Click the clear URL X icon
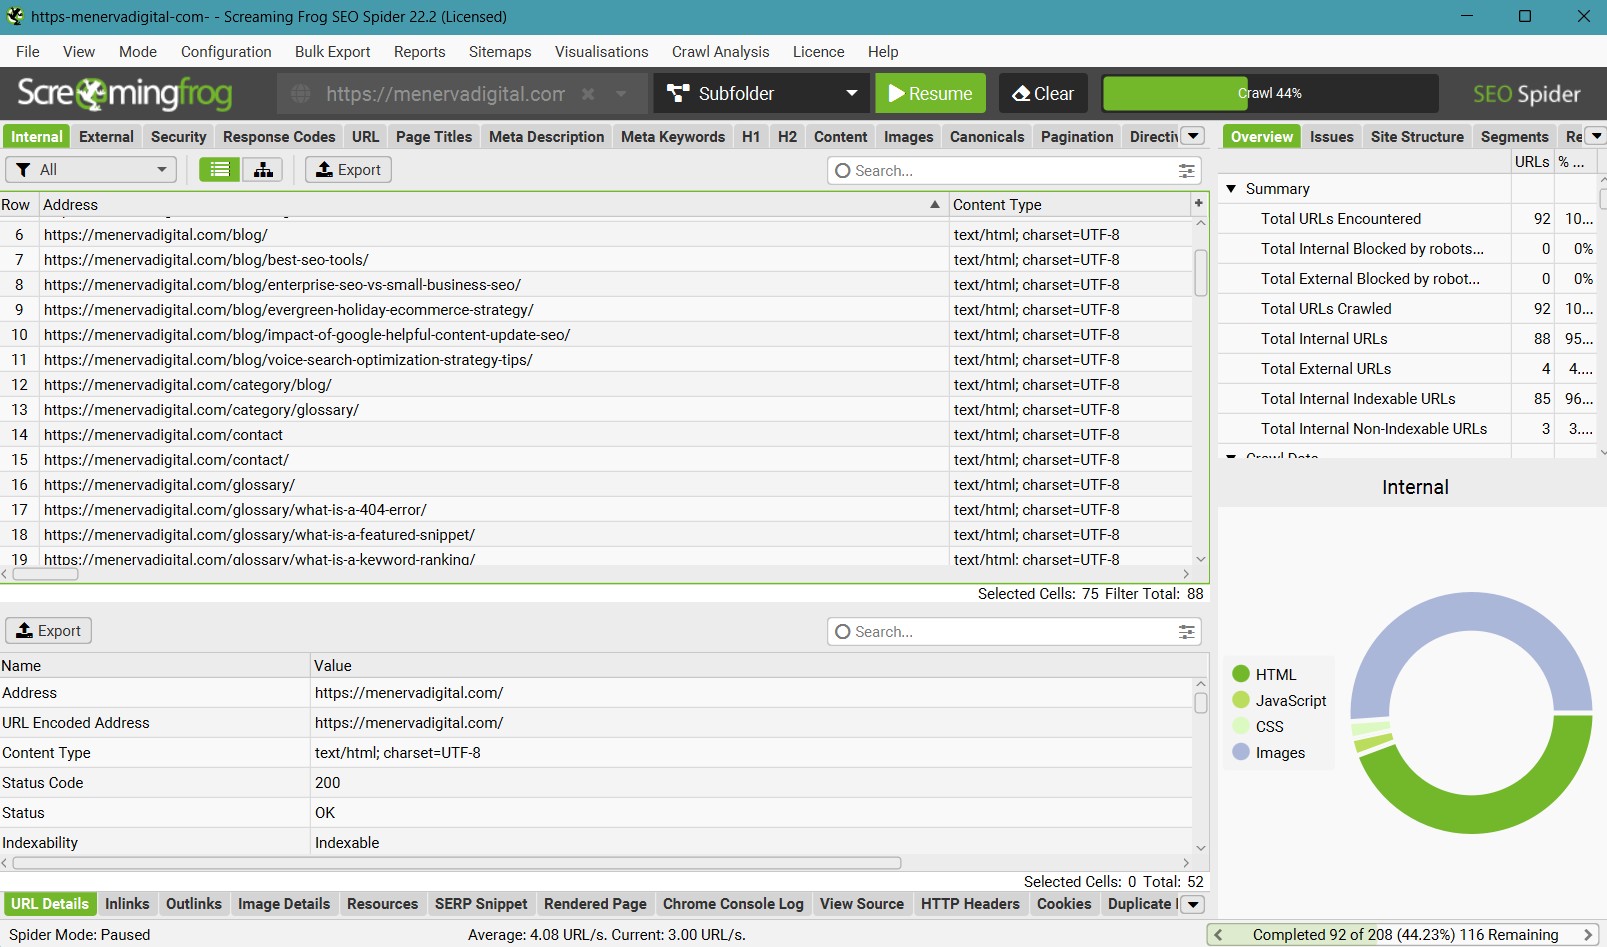Image resolution: width=1607 pixels, height=947 pixels. [588, 94]
